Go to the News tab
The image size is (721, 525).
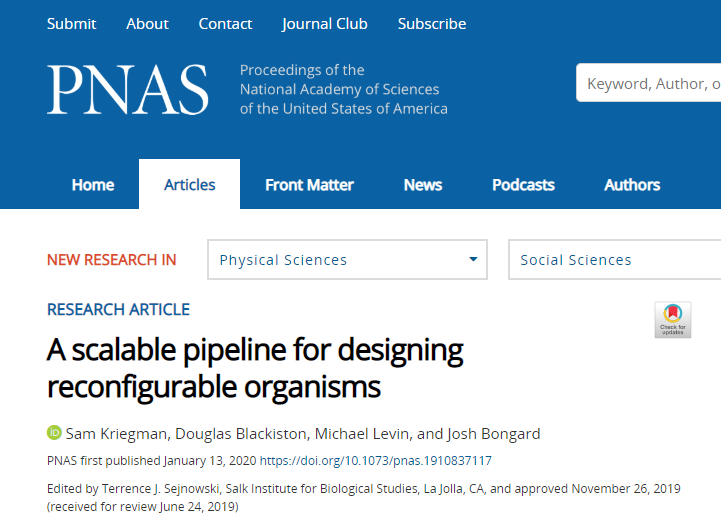423,185
